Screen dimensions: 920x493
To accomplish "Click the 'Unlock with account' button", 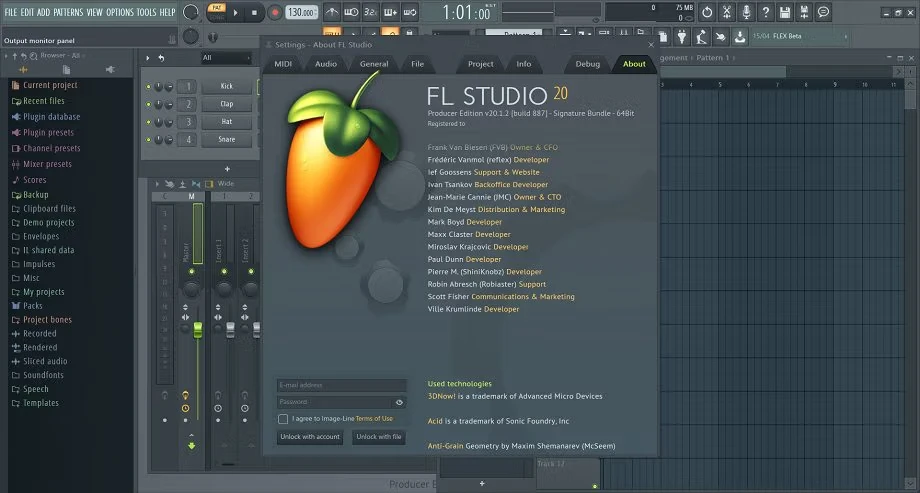I will 310,437.
